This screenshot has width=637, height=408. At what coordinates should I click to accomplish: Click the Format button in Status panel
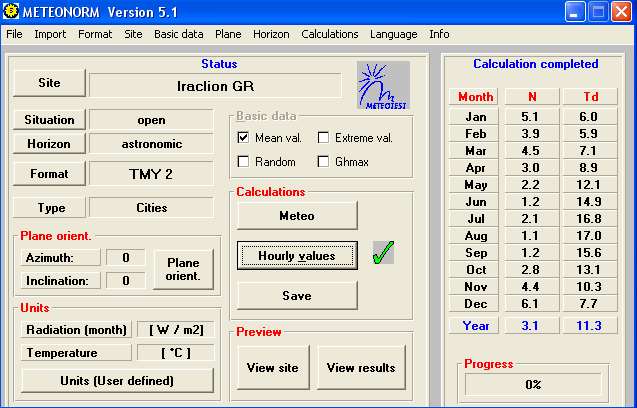tap(50, 174)
